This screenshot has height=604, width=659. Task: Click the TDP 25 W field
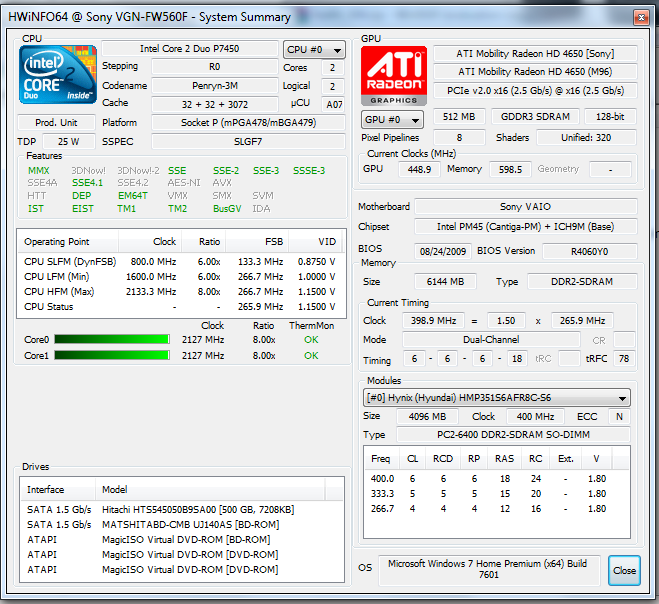(x=69, y=142)
